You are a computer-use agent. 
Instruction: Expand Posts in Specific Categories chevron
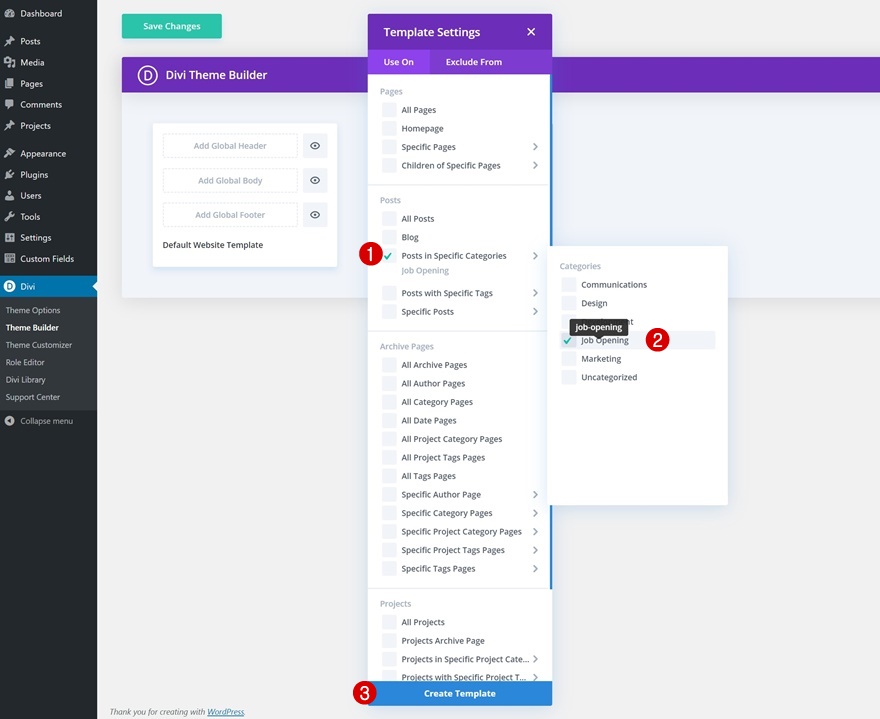click(535, 256)
